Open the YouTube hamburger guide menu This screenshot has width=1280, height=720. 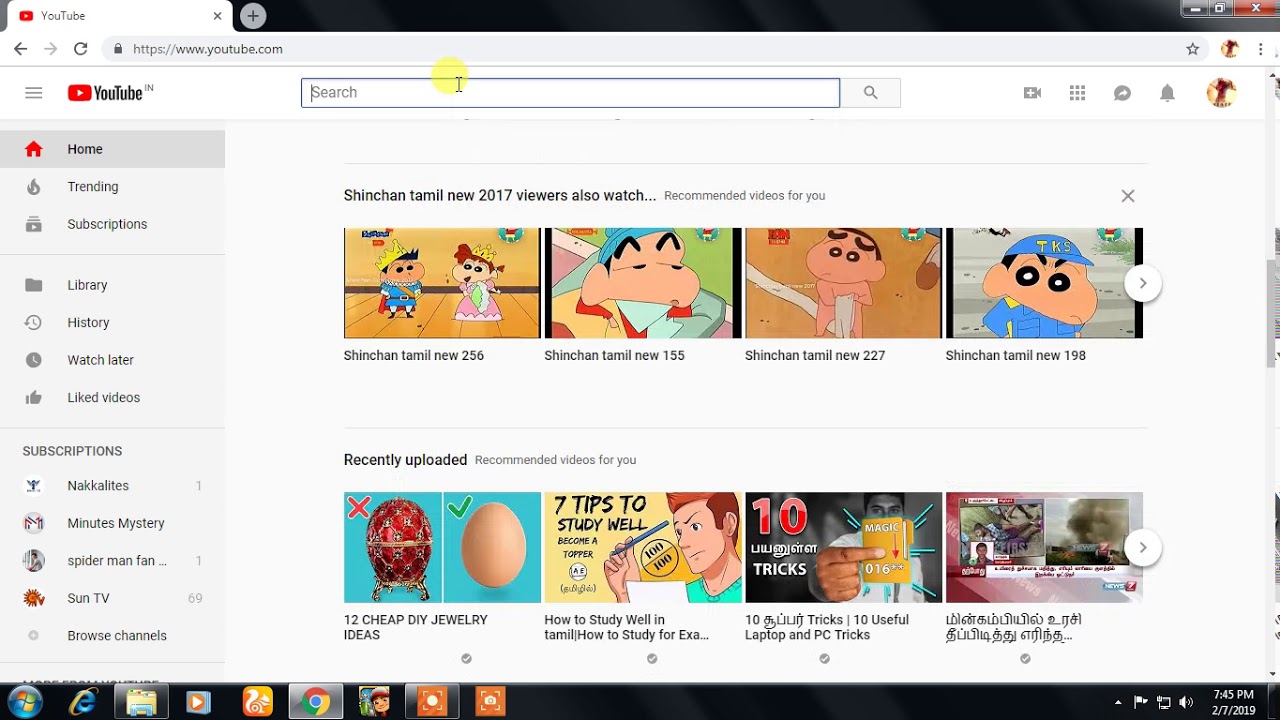tap(34, 93)
